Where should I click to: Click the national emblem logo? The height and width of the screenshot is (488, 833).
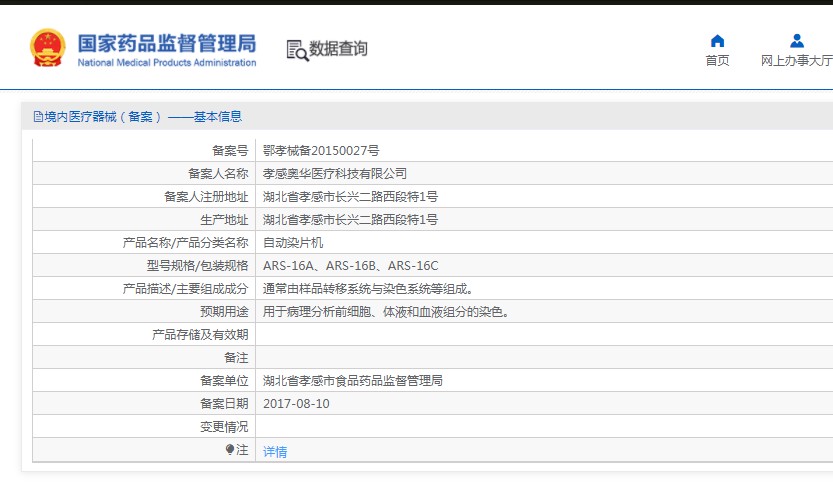[48, 48]
